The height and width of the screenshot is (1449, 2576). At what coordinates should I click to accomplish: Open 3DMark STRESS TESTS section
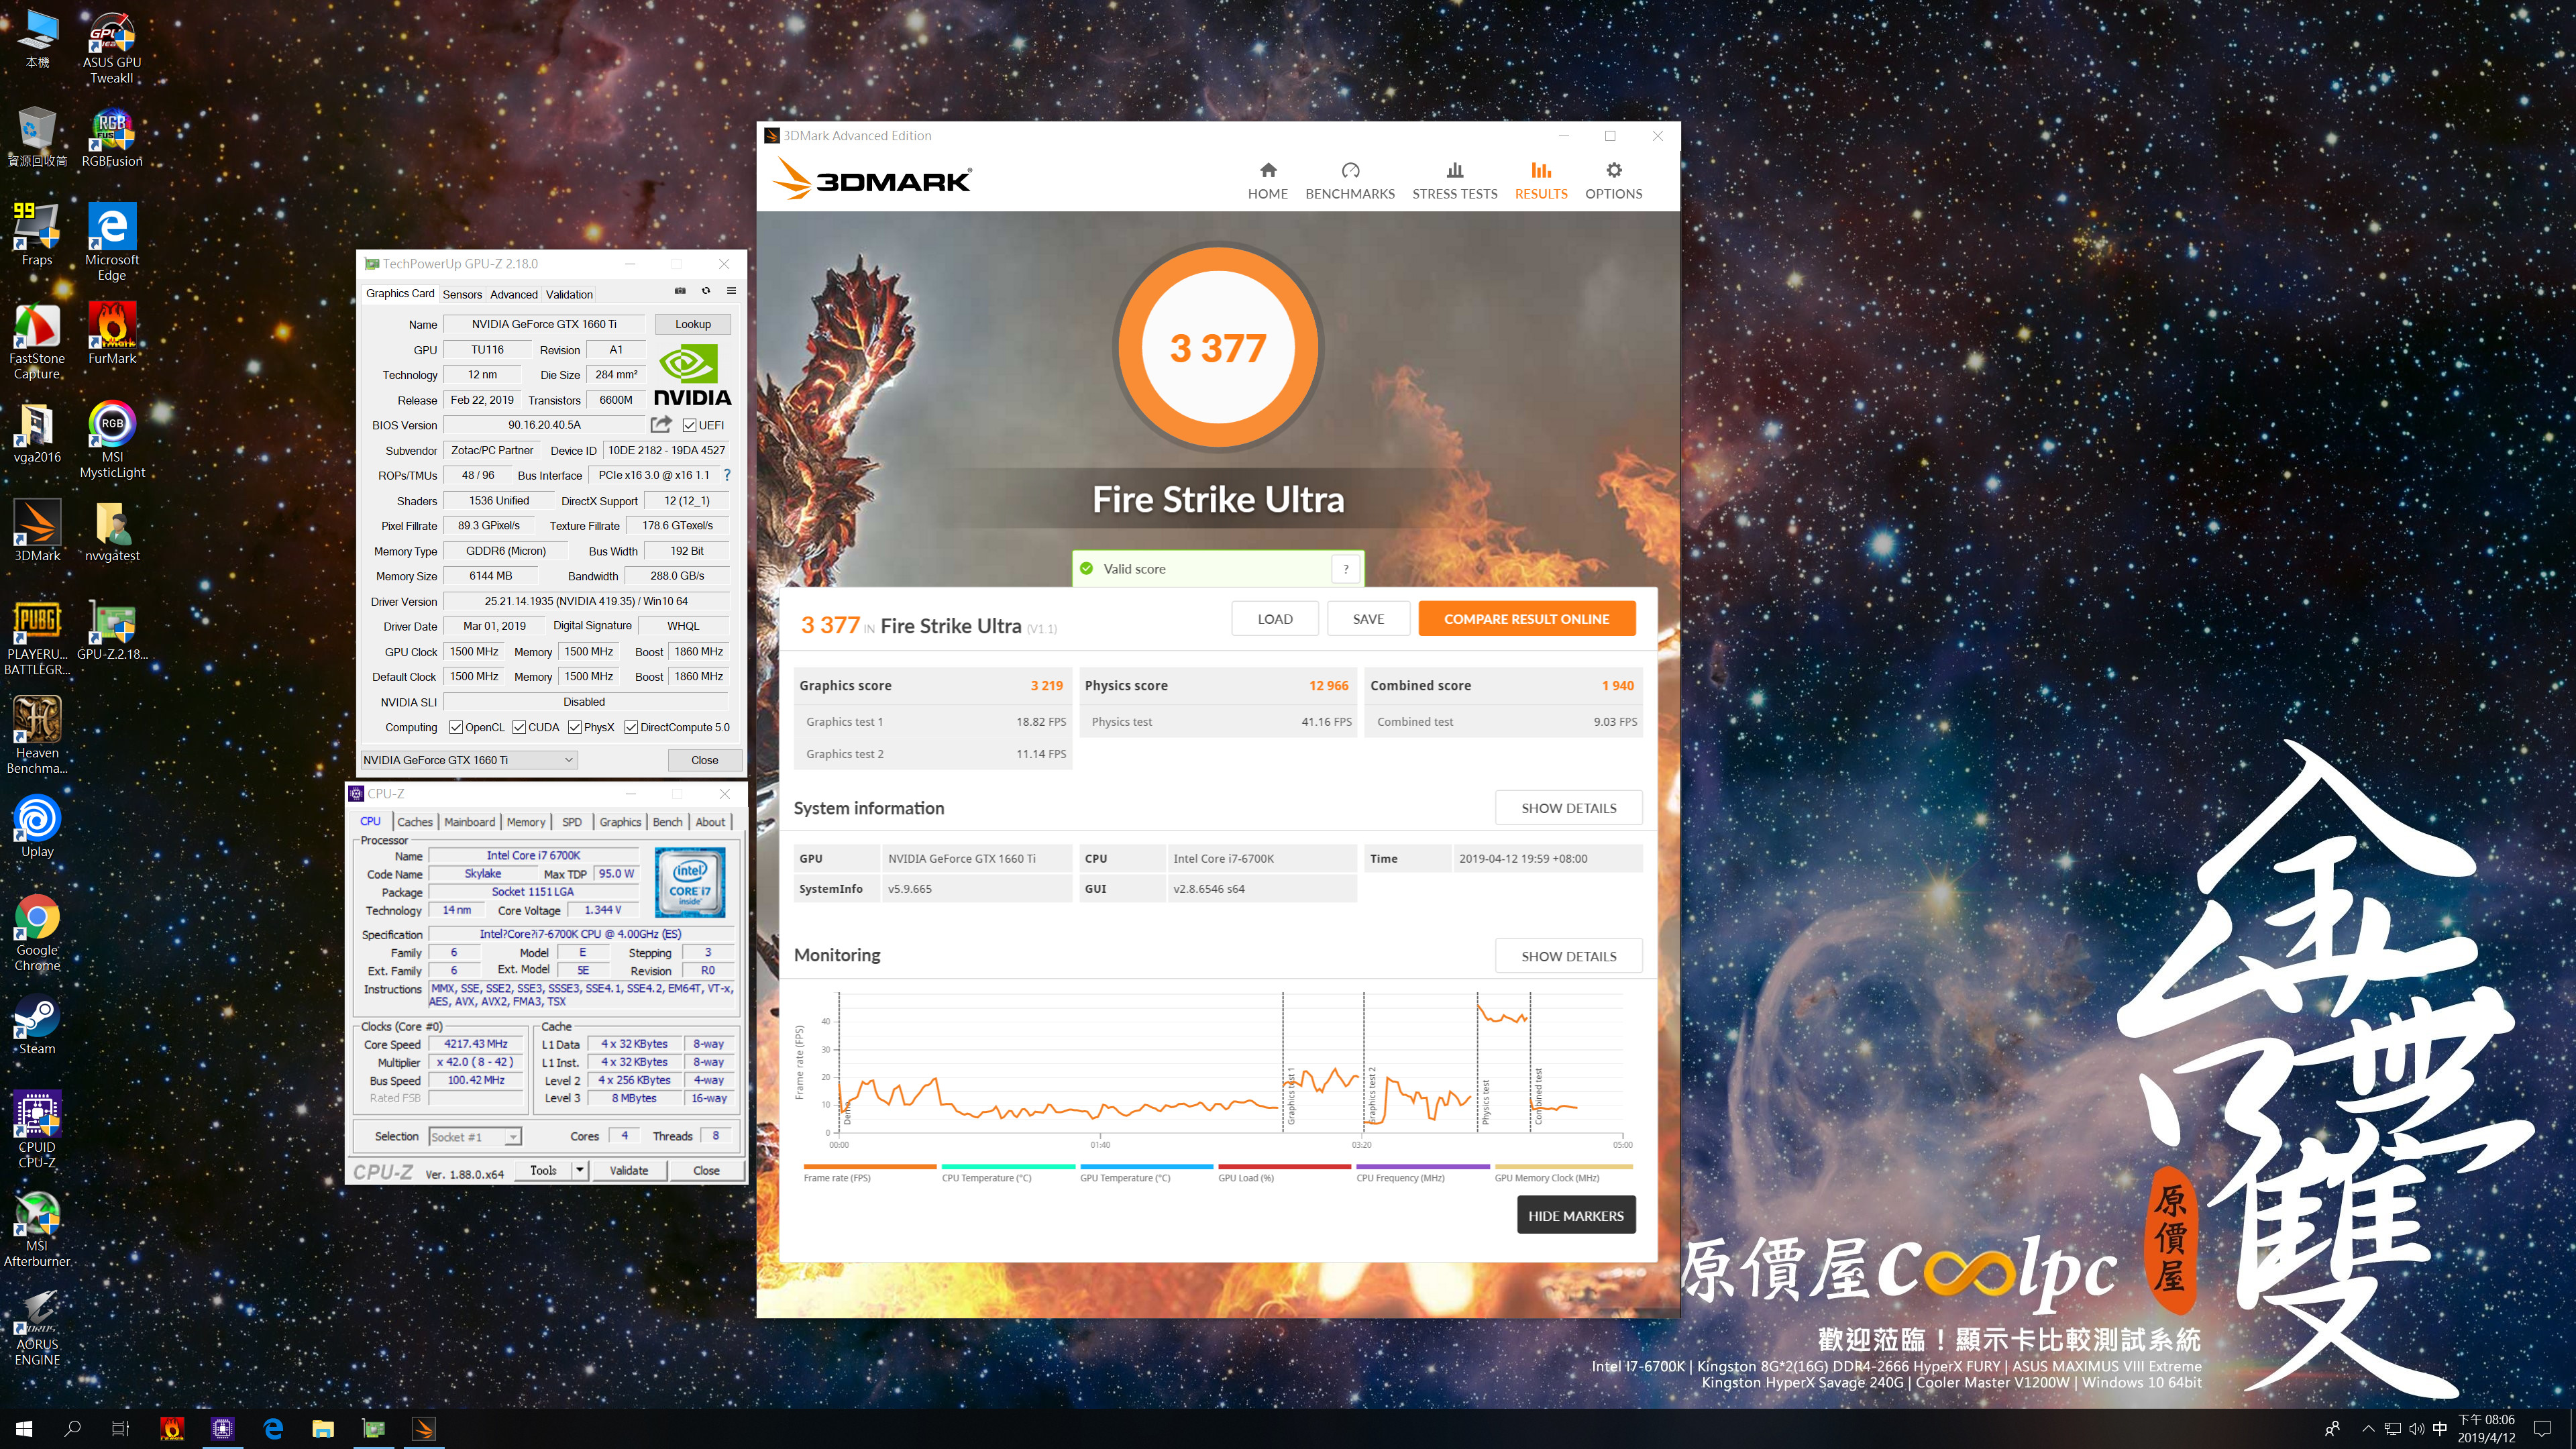point(1455,181)
